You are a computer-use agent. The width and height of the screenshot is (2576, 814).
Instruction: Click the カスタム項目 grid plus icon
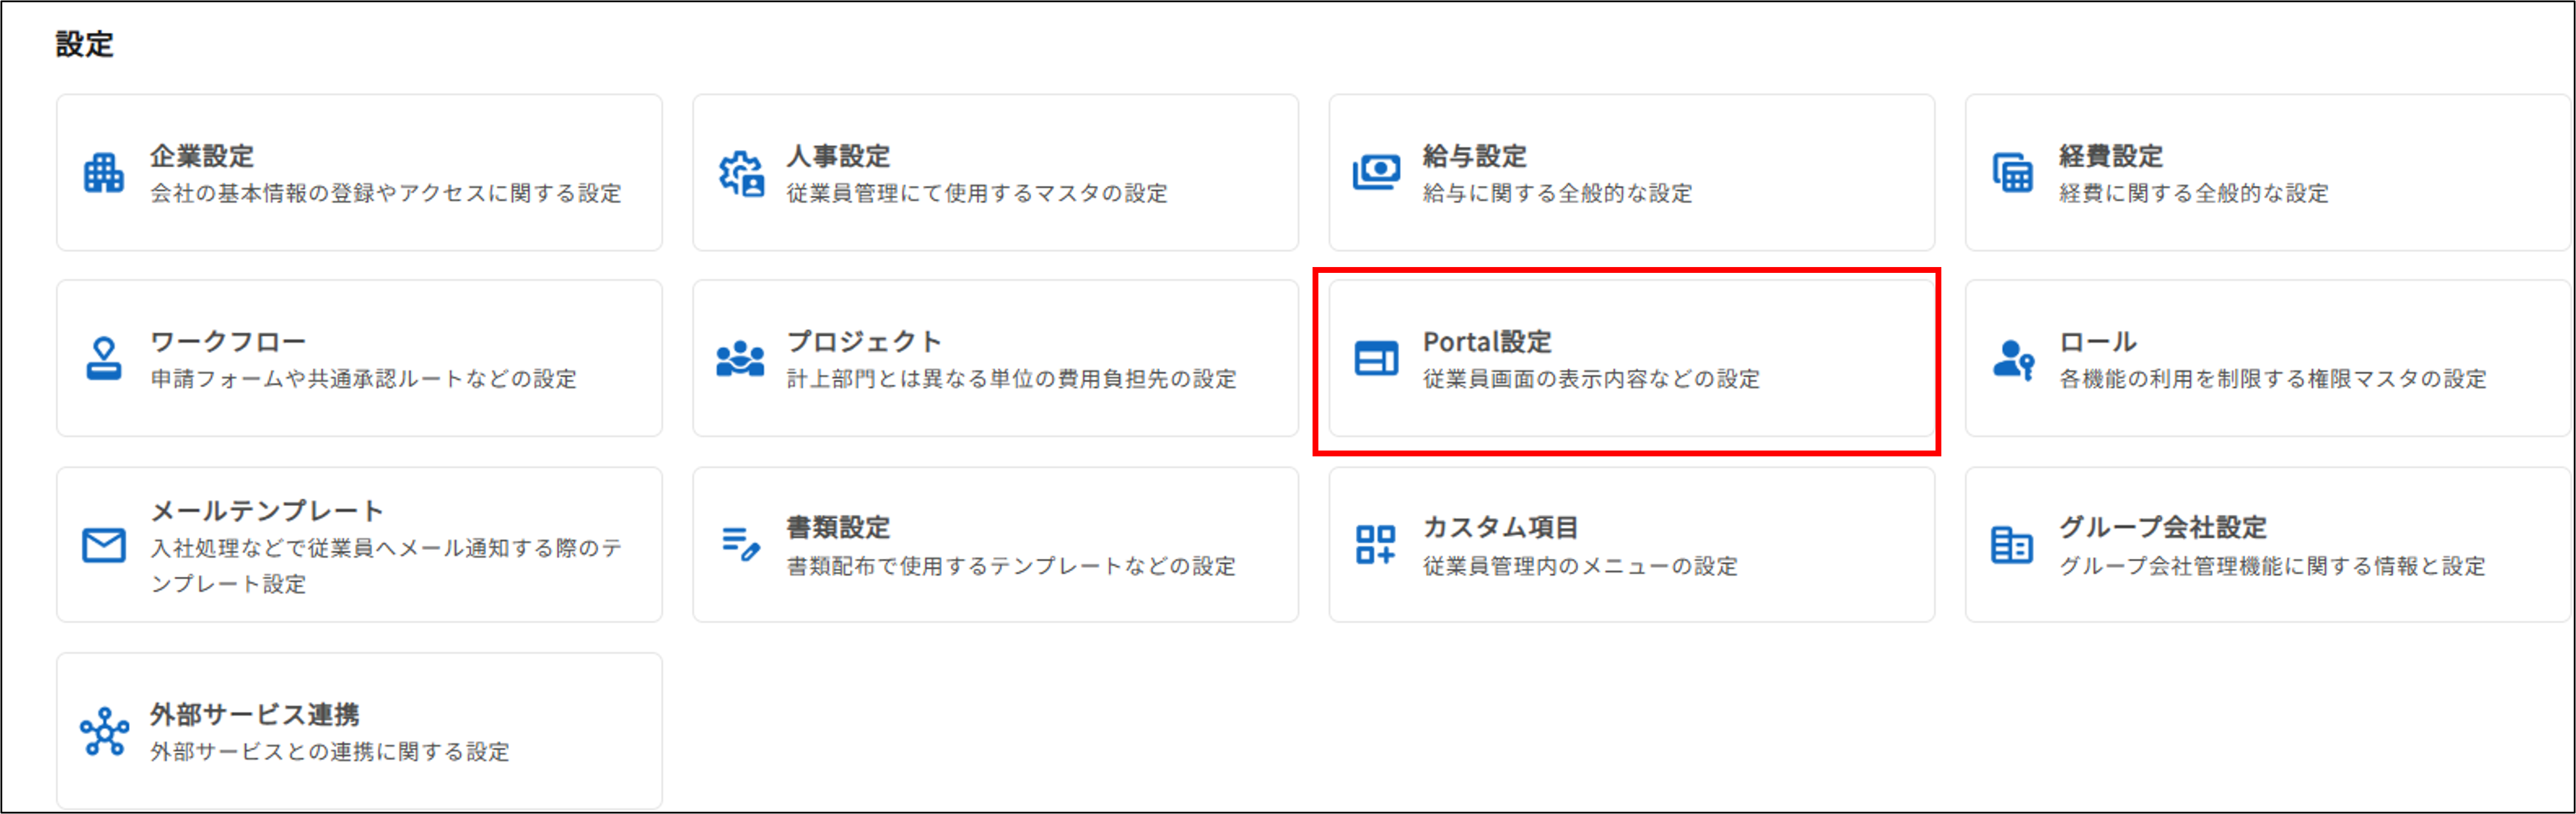point(1376,545)
